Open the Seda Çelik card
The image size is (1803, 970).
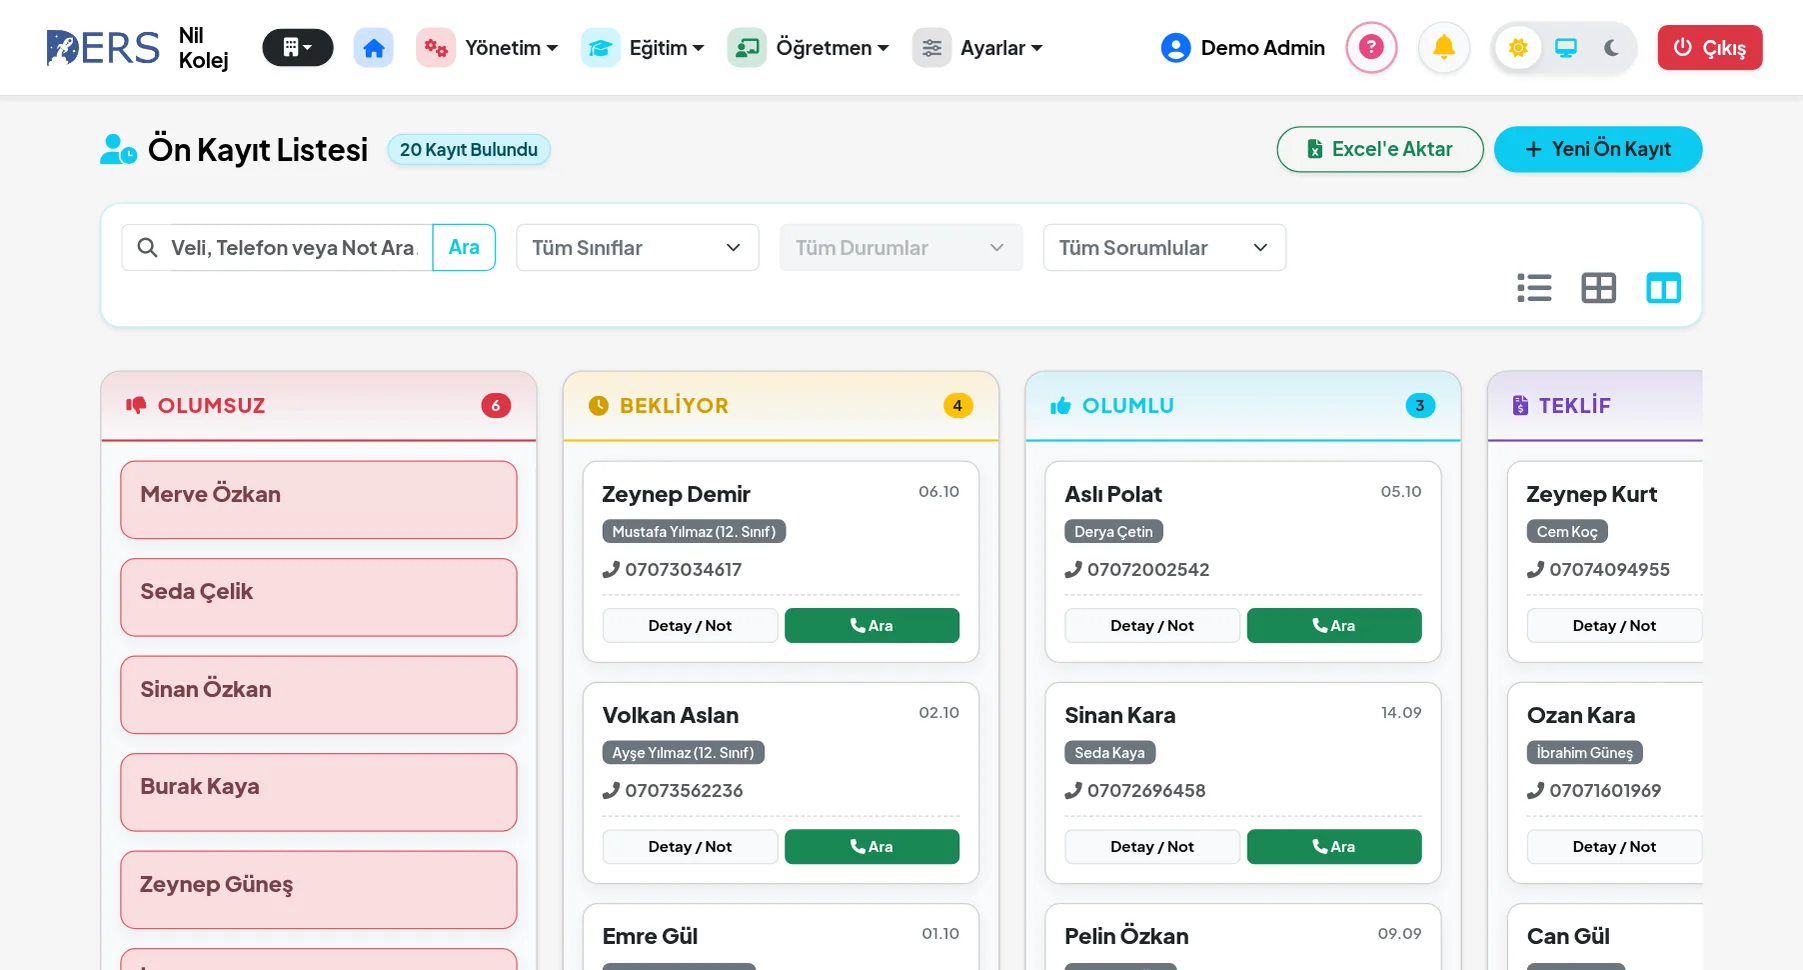coord(318,597)
